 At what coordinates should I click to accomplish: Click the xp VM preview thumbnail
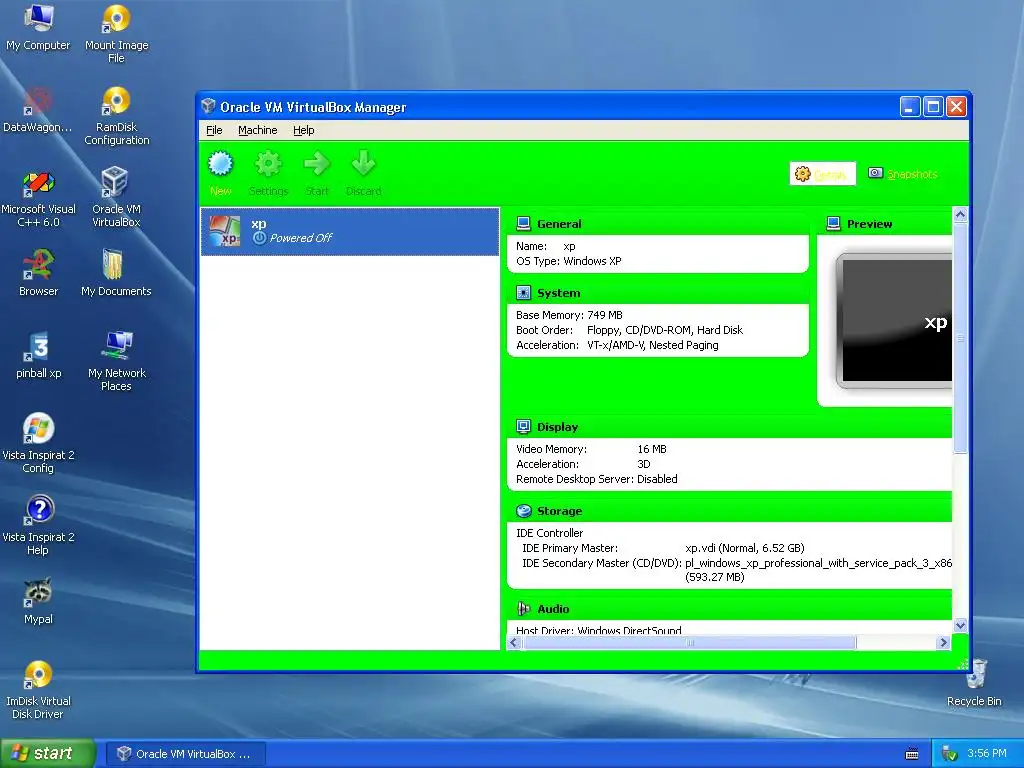point(893,321)
